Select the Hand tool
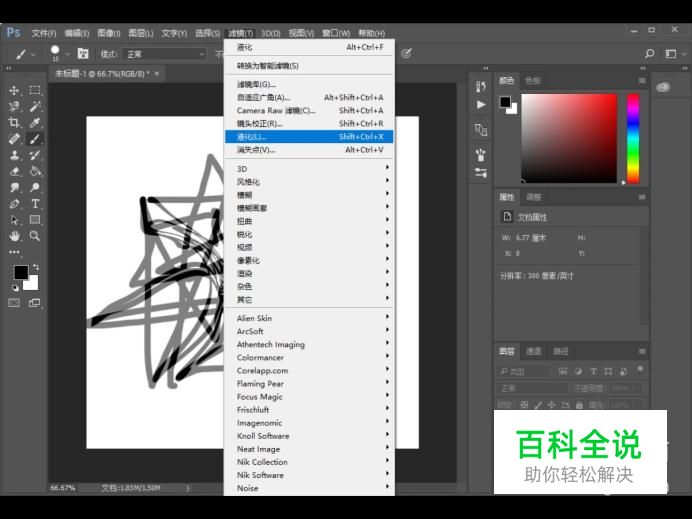 14,236
